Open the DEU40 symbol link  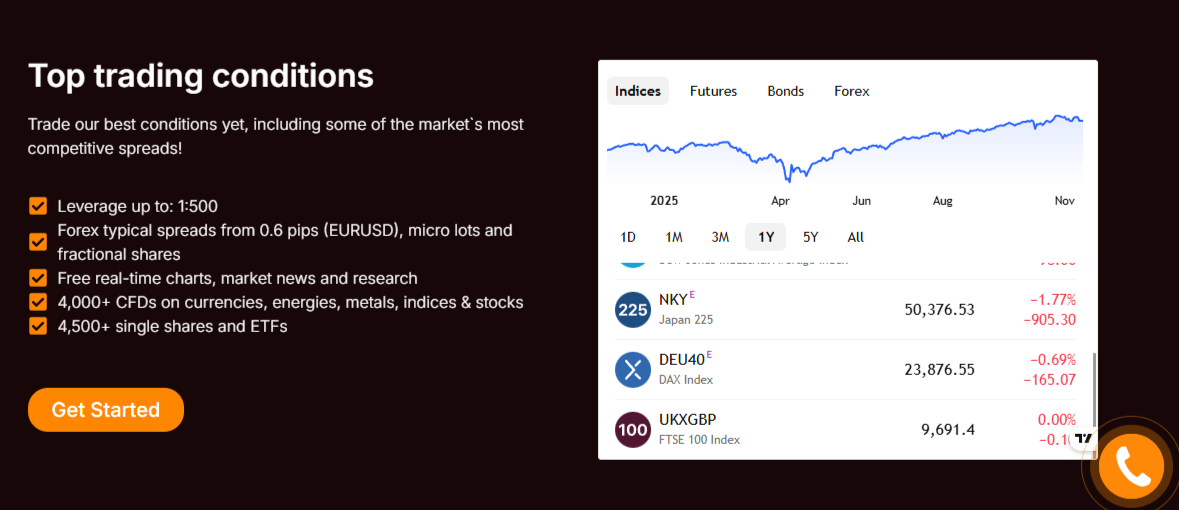683,360
